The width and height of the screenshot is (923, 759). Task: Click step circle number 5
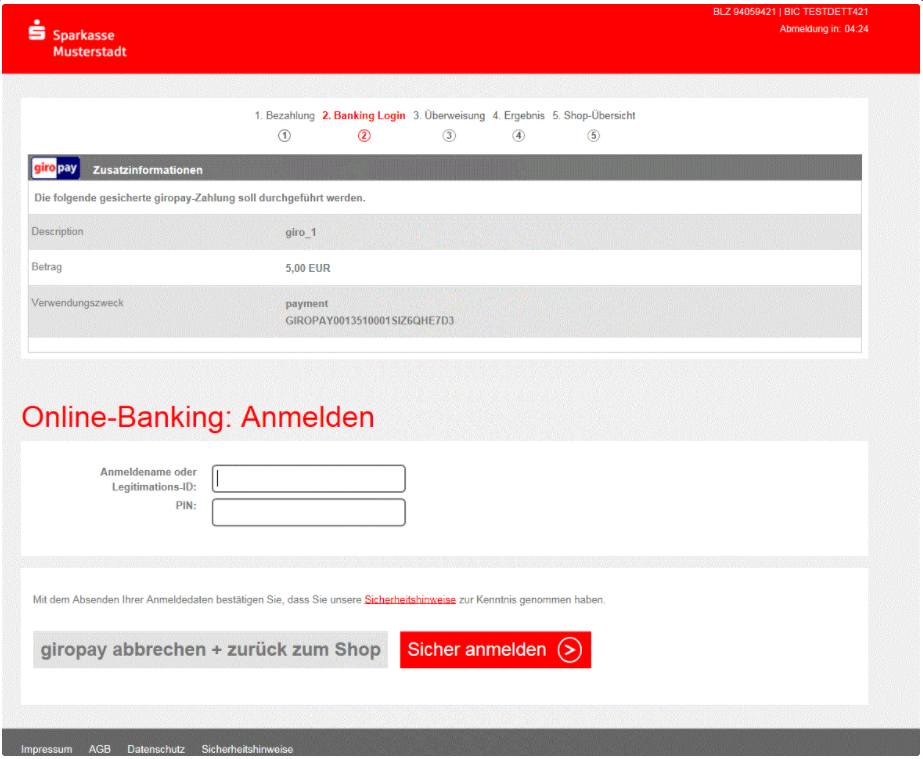(x=593, y=135)
